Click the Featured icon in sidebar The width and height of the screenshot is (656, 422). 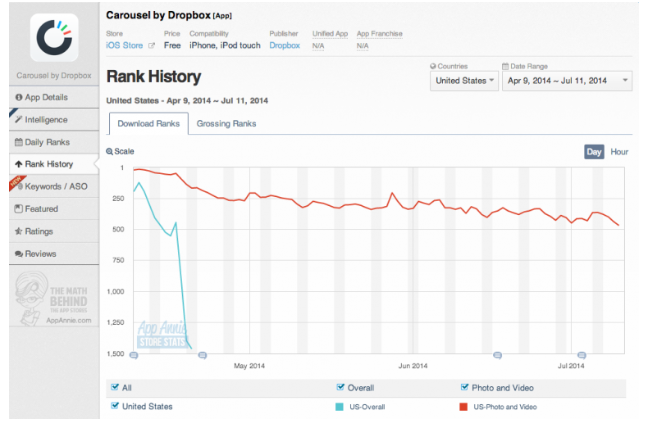point(18,209)
